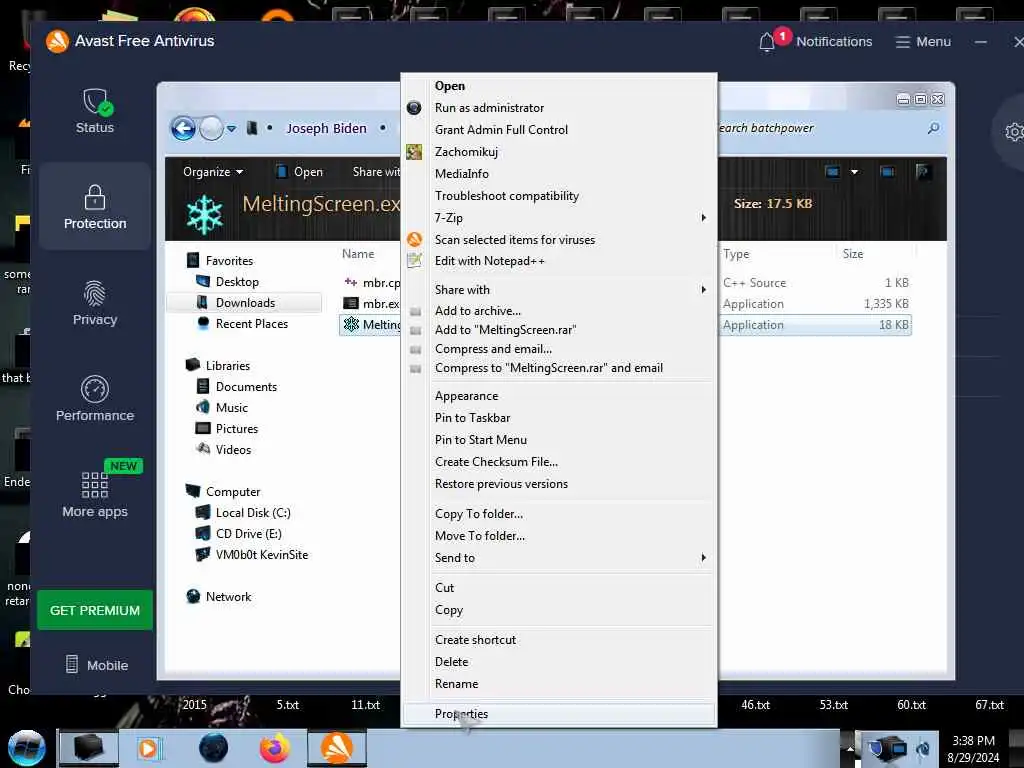The width and height of the screenshot is (1024, 768).
Task: Open Avast Menu hamburger
Action: pos(923,41)
